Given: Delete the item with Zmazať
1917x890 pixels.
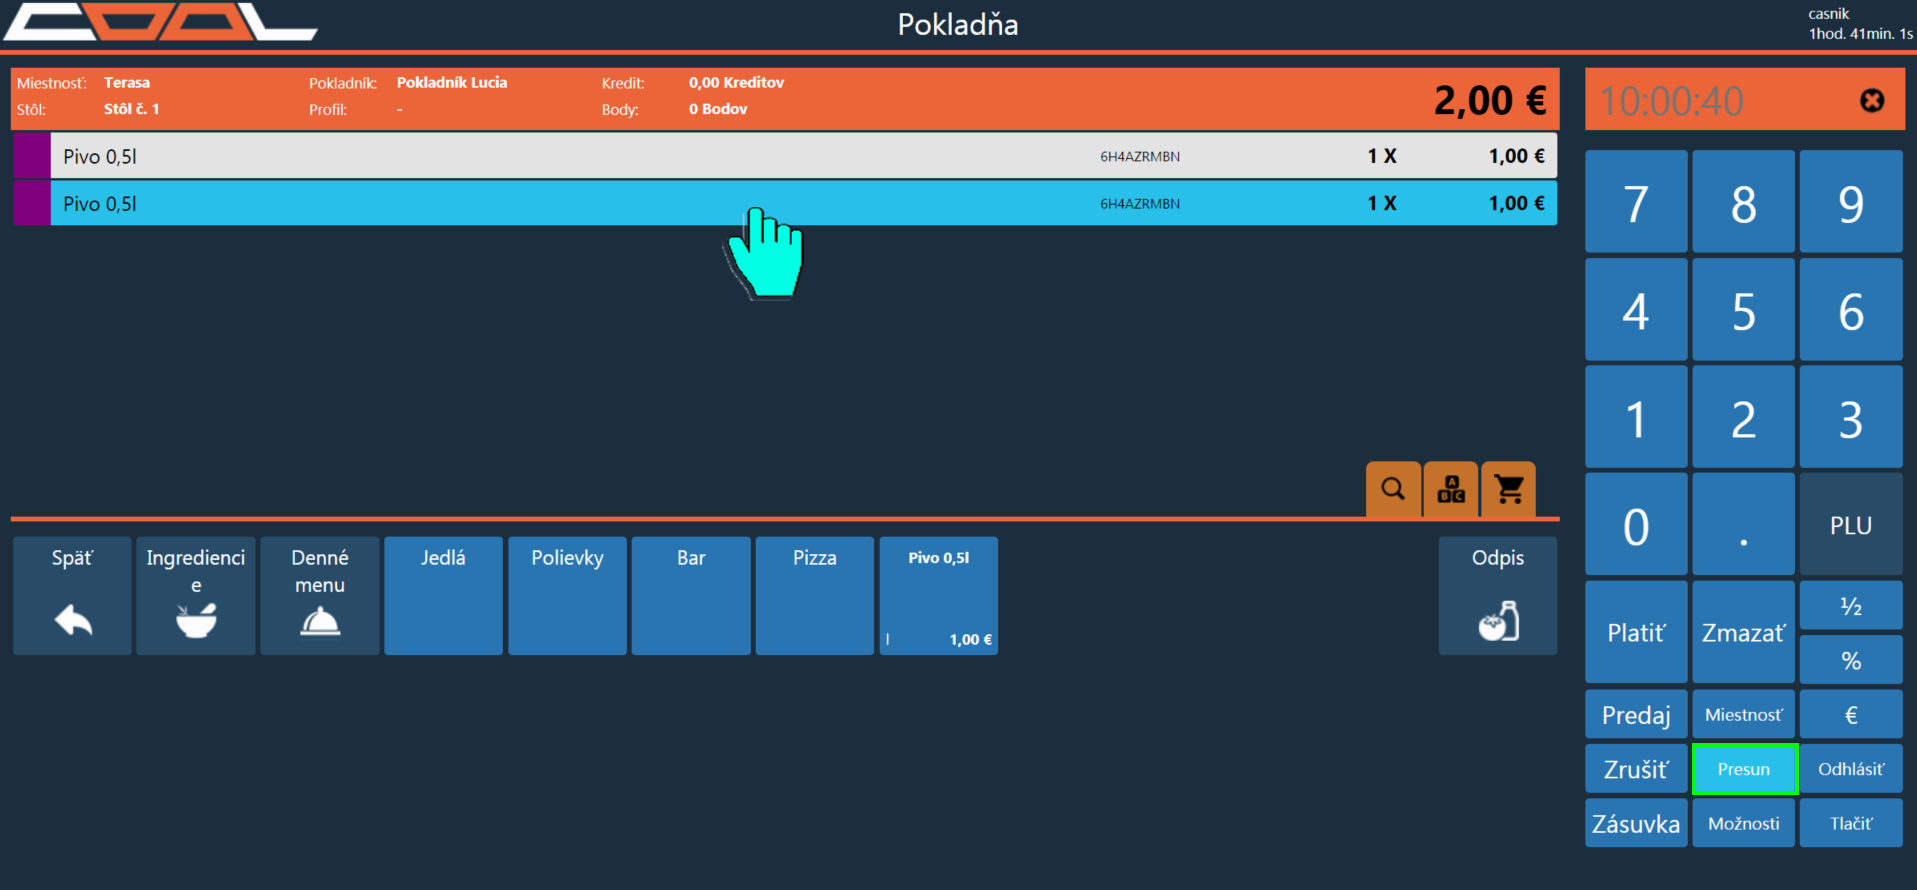Looking at the screenshot, I should pos(1743,633).
